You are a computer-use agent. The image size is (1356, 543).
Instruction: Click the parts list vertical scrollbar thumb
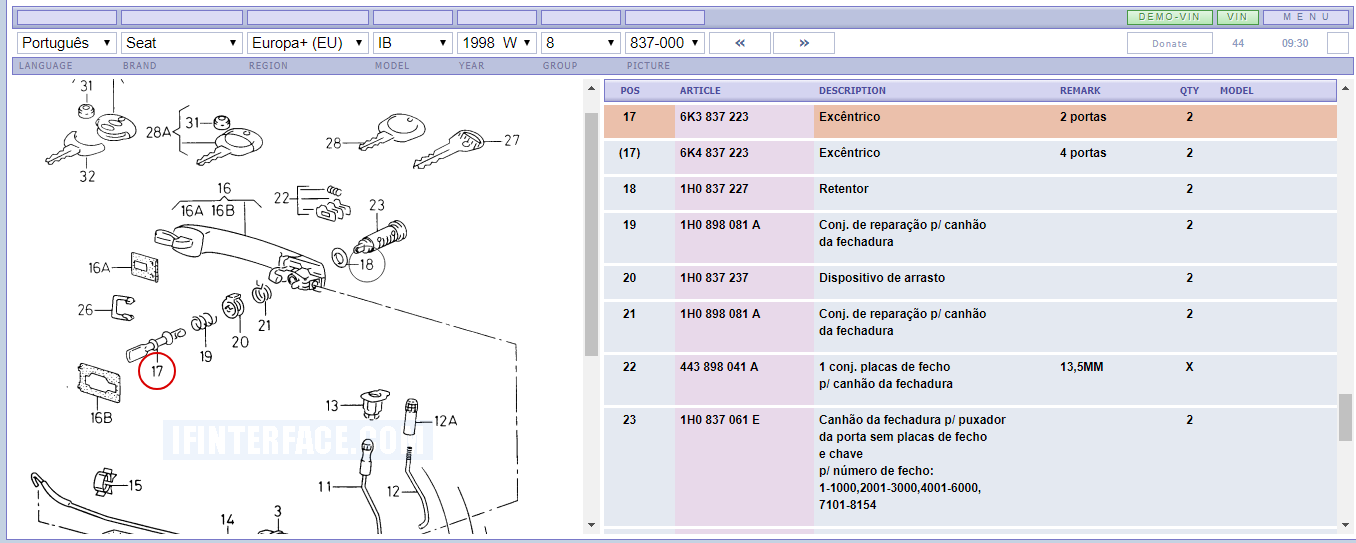(1345, 417)
